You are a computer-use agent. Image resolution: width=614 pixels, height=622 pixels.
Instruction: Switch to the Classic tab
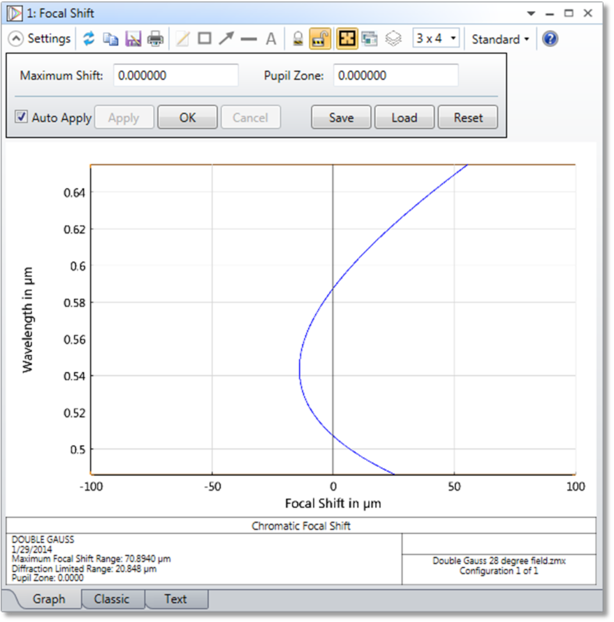[x=111, y=599]
